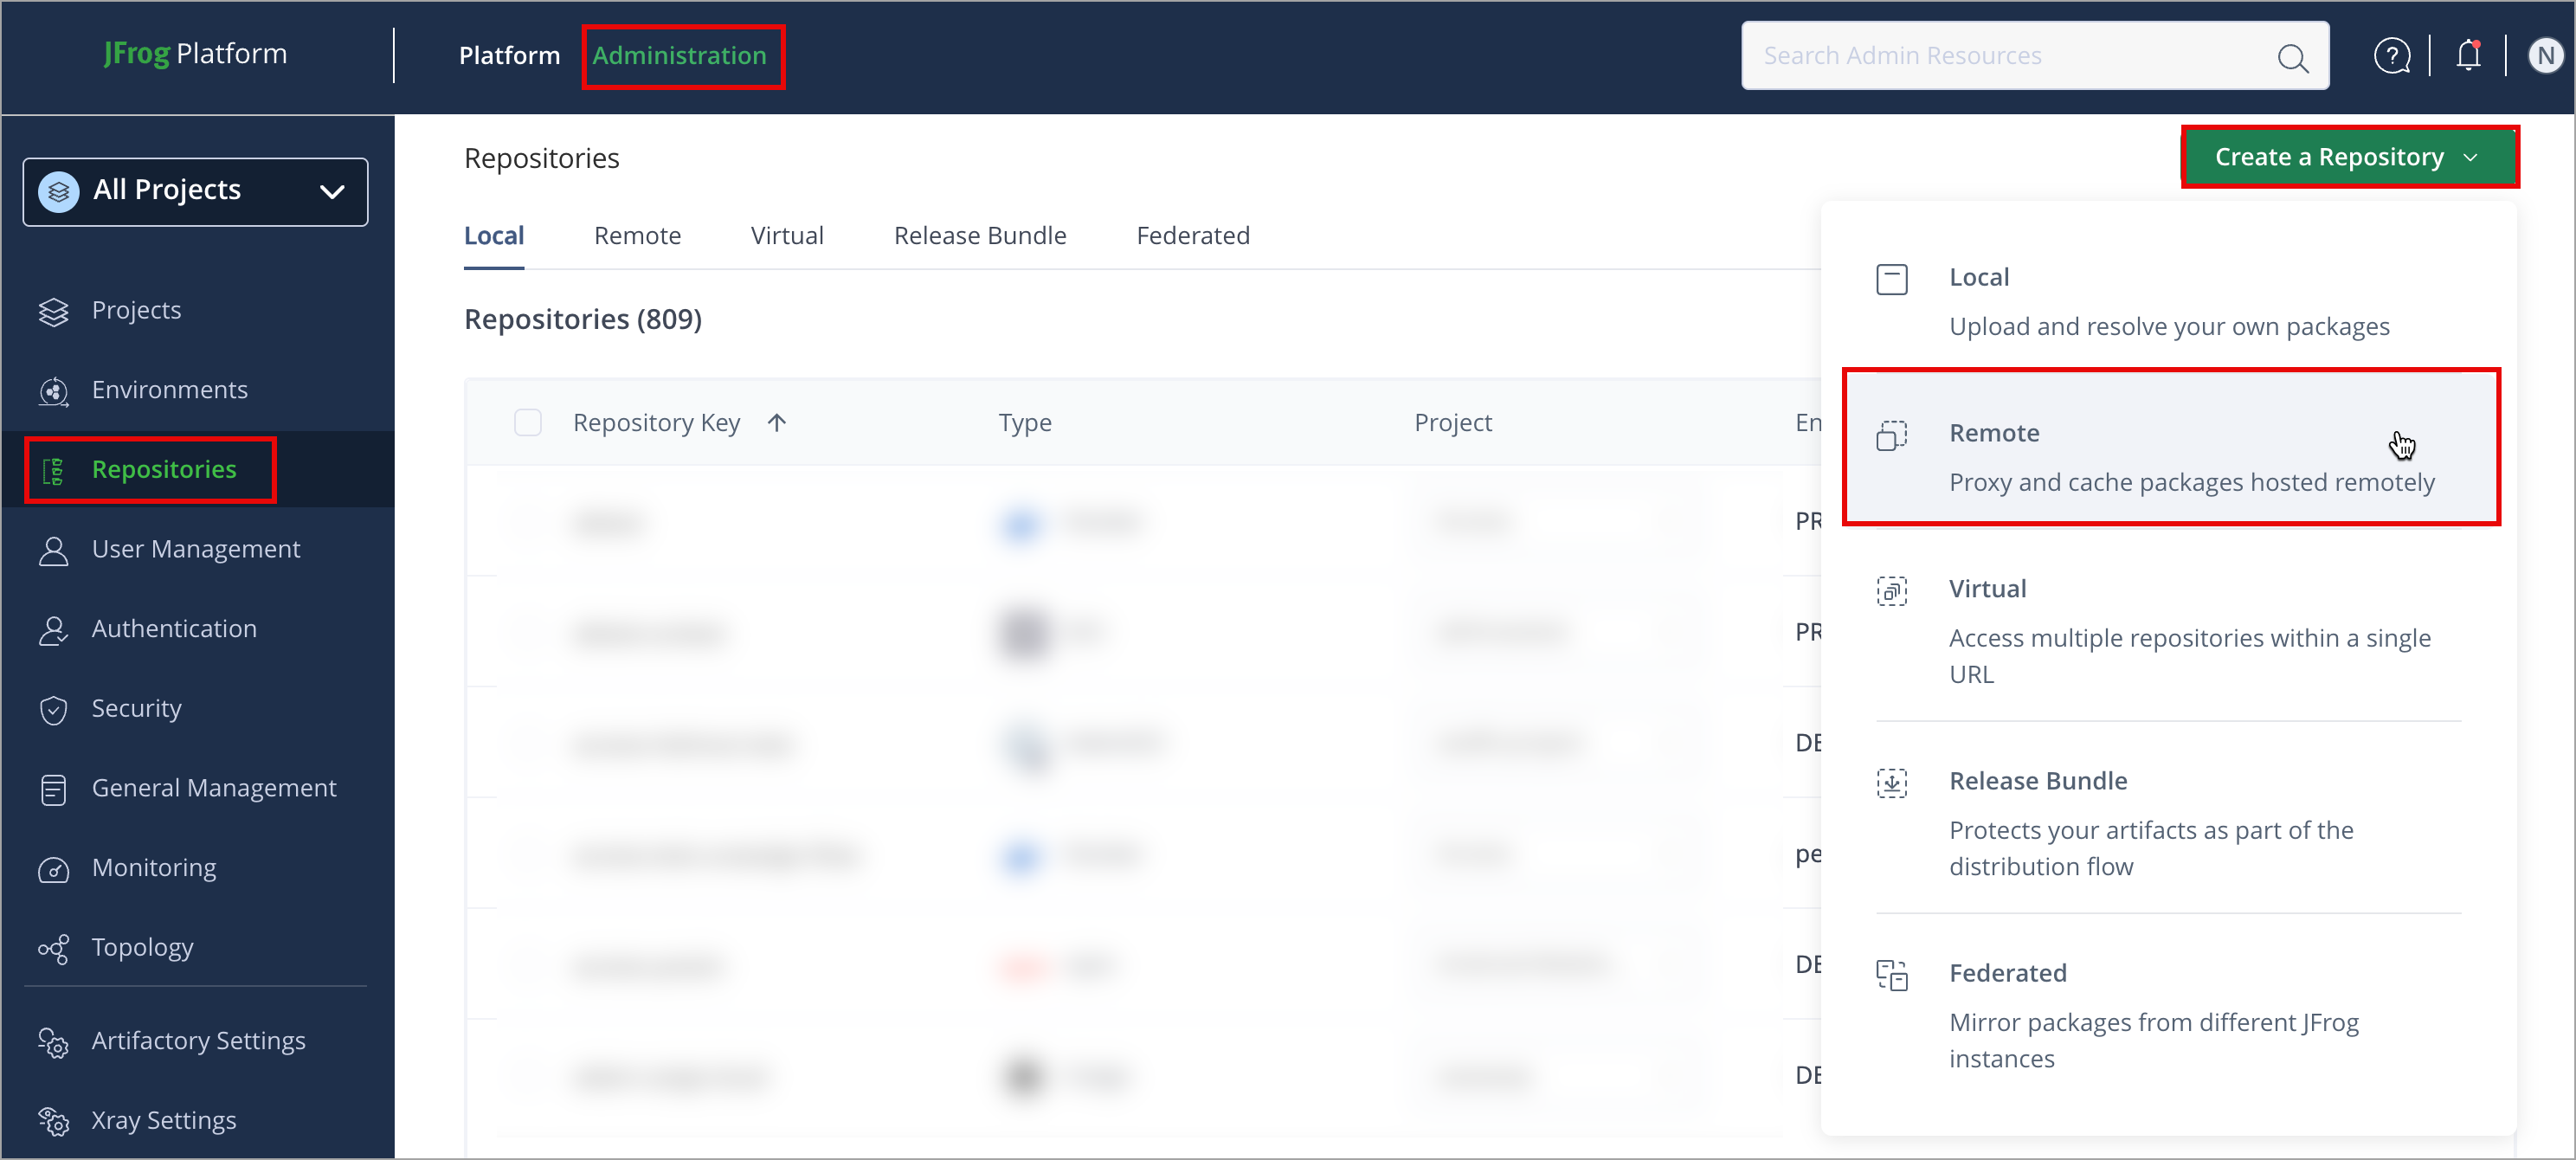Switch to the Federated tab
This screenshot has height=1160, width=2576.
click(1192, 236)
